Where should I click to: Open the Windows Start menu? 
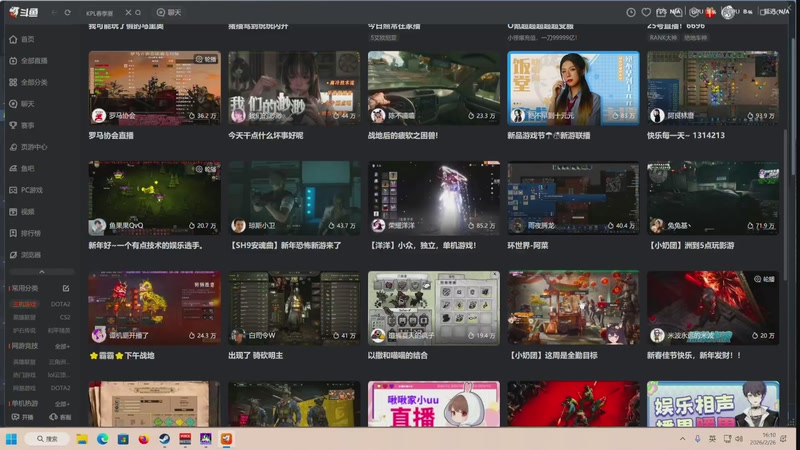pyautogui.click(x=11, y=439)
